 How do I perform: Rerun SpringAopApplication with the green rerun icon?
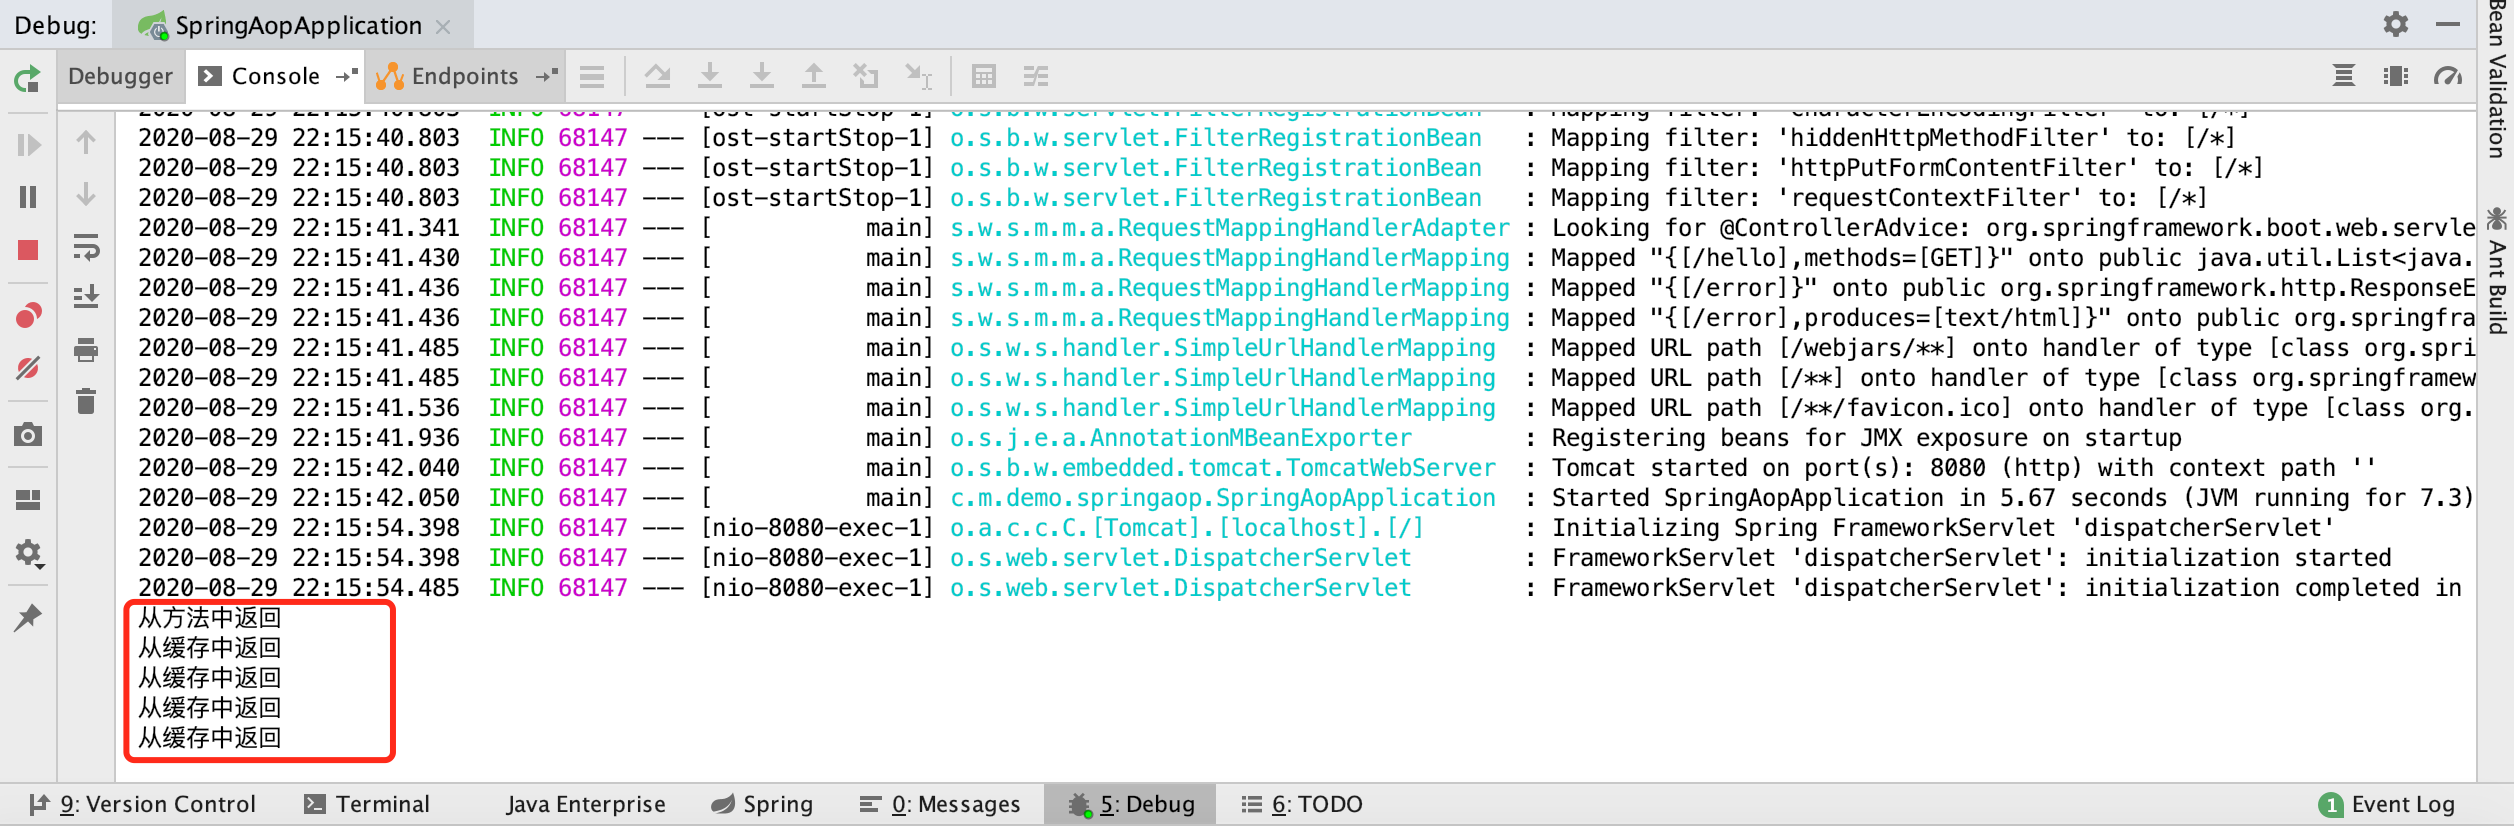(28, 78)
